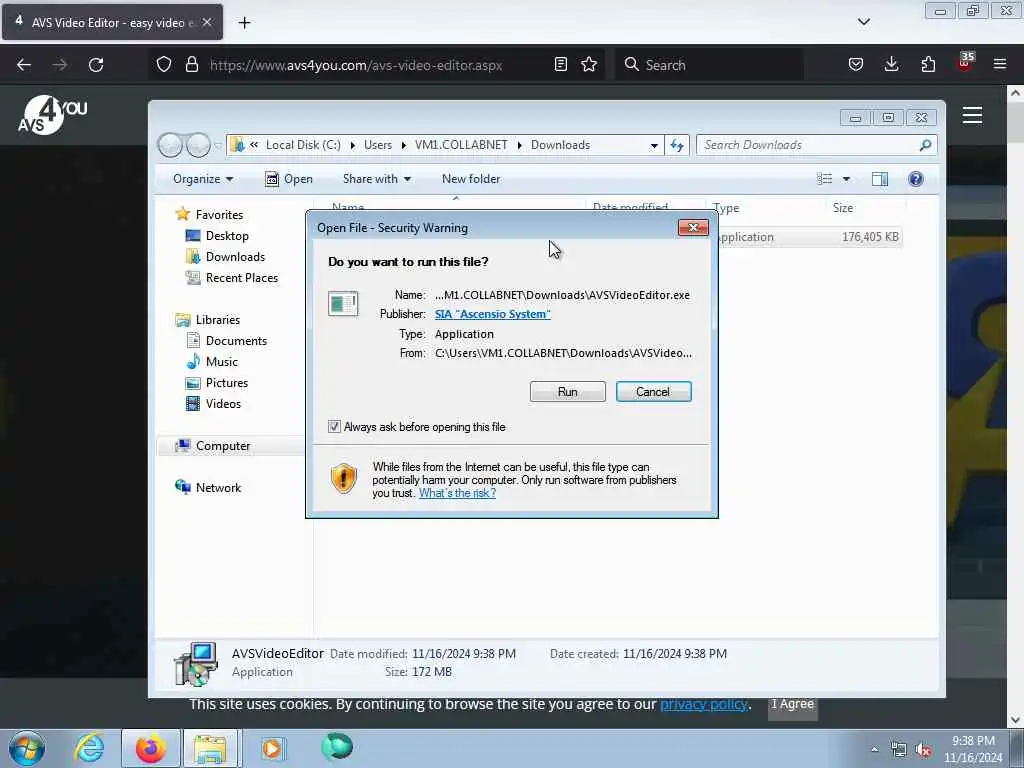Image resolution: width=1024 pixels, height=768 pixels.
Task: Click Open in the Explorer toolbar
Action: pos(289,179)
